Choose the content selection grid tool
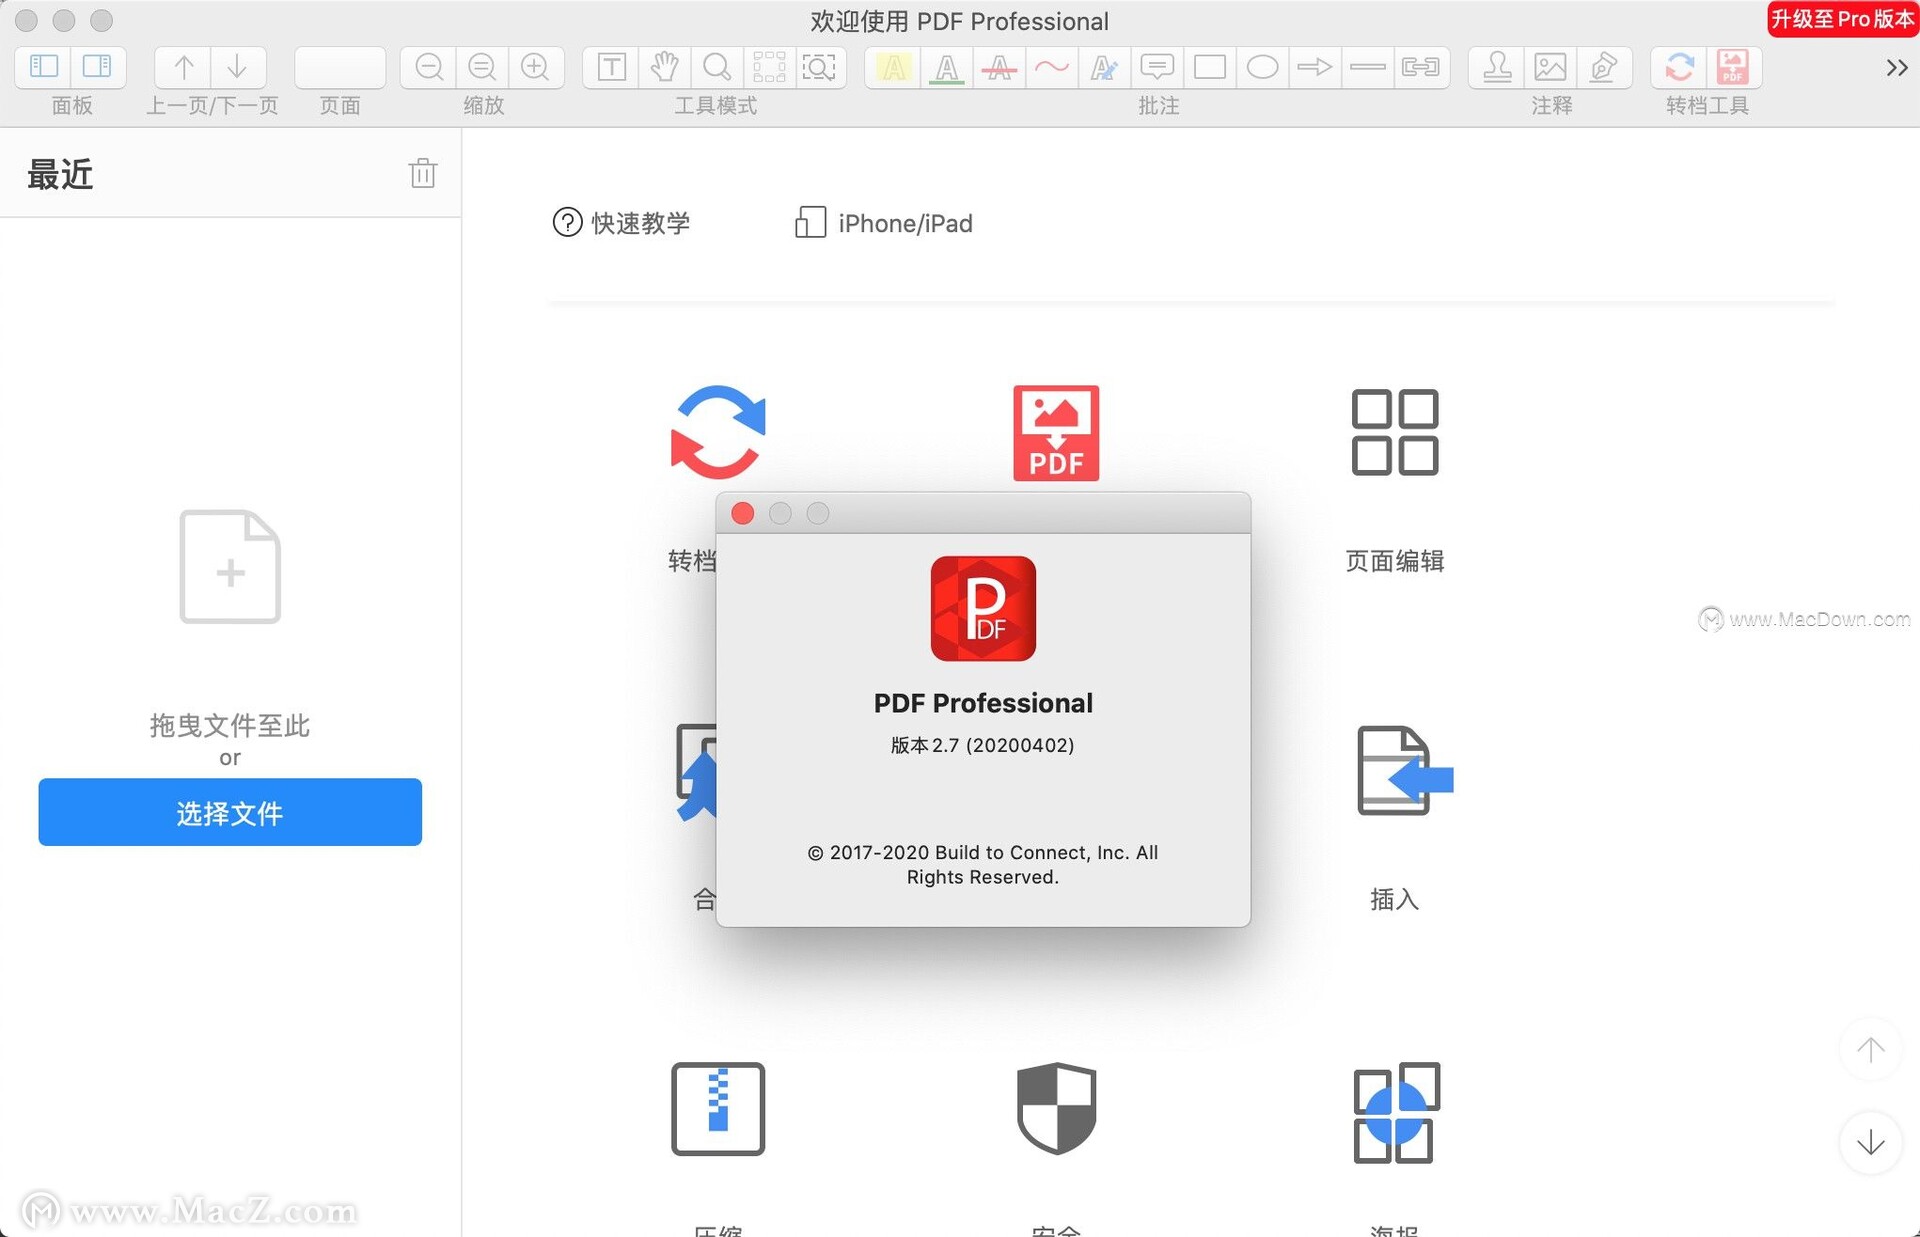This screenshot has height=1237, width=1920. tap(769, 67)
